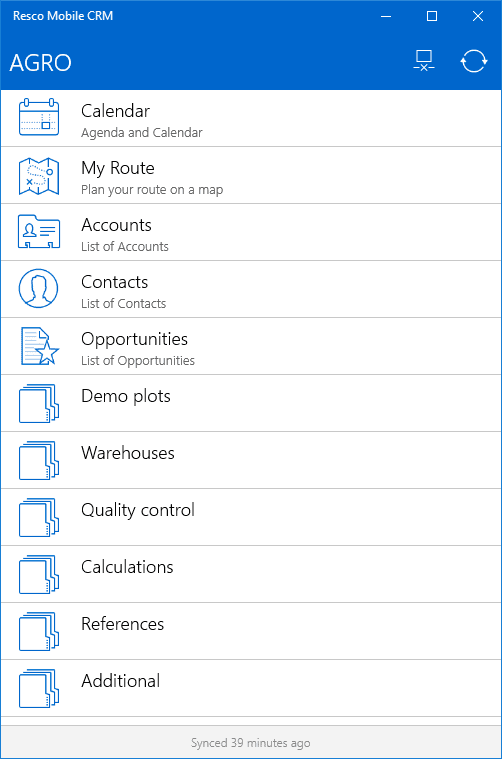Click the Opportunities star document icon

(x=40, y=346)
